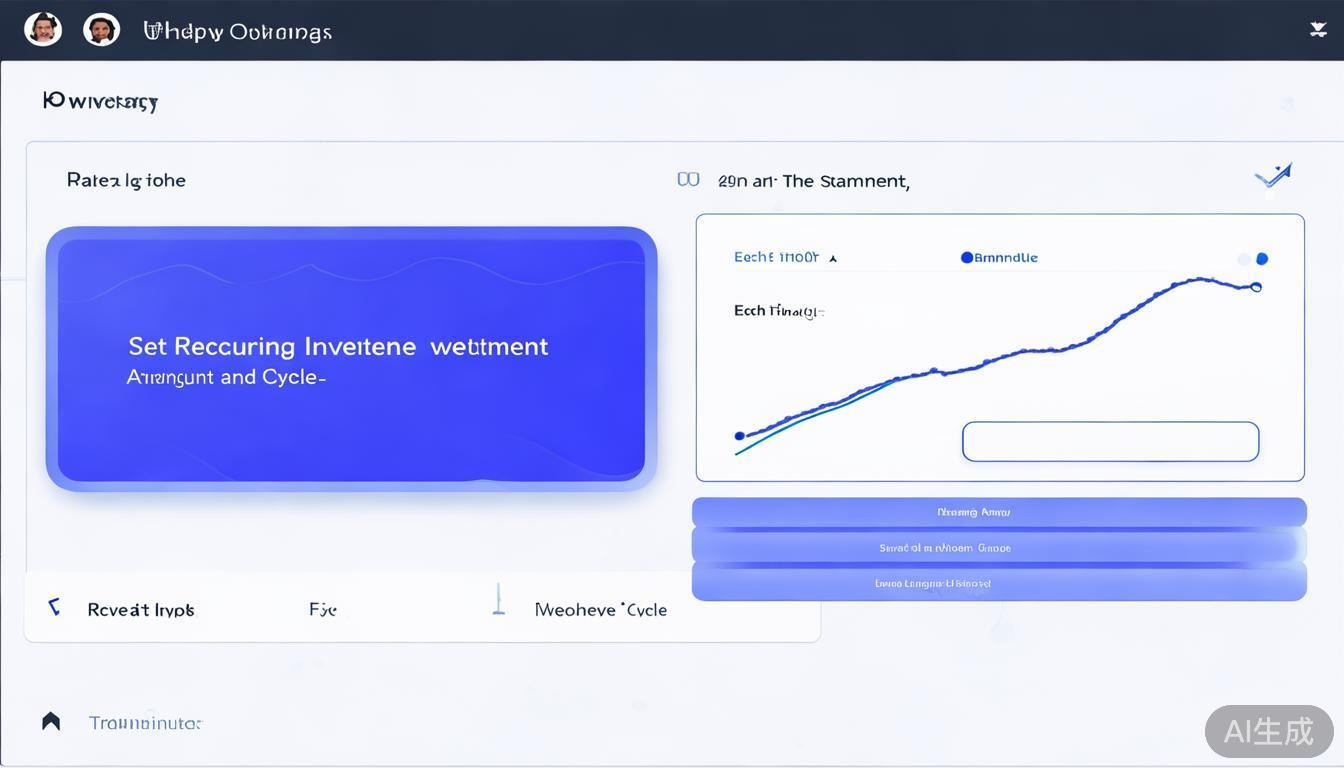The height and width of the screenshot is (768, 1344).
Task: Click the blue trend checkmark icon
Action: tap(1273, 177)
